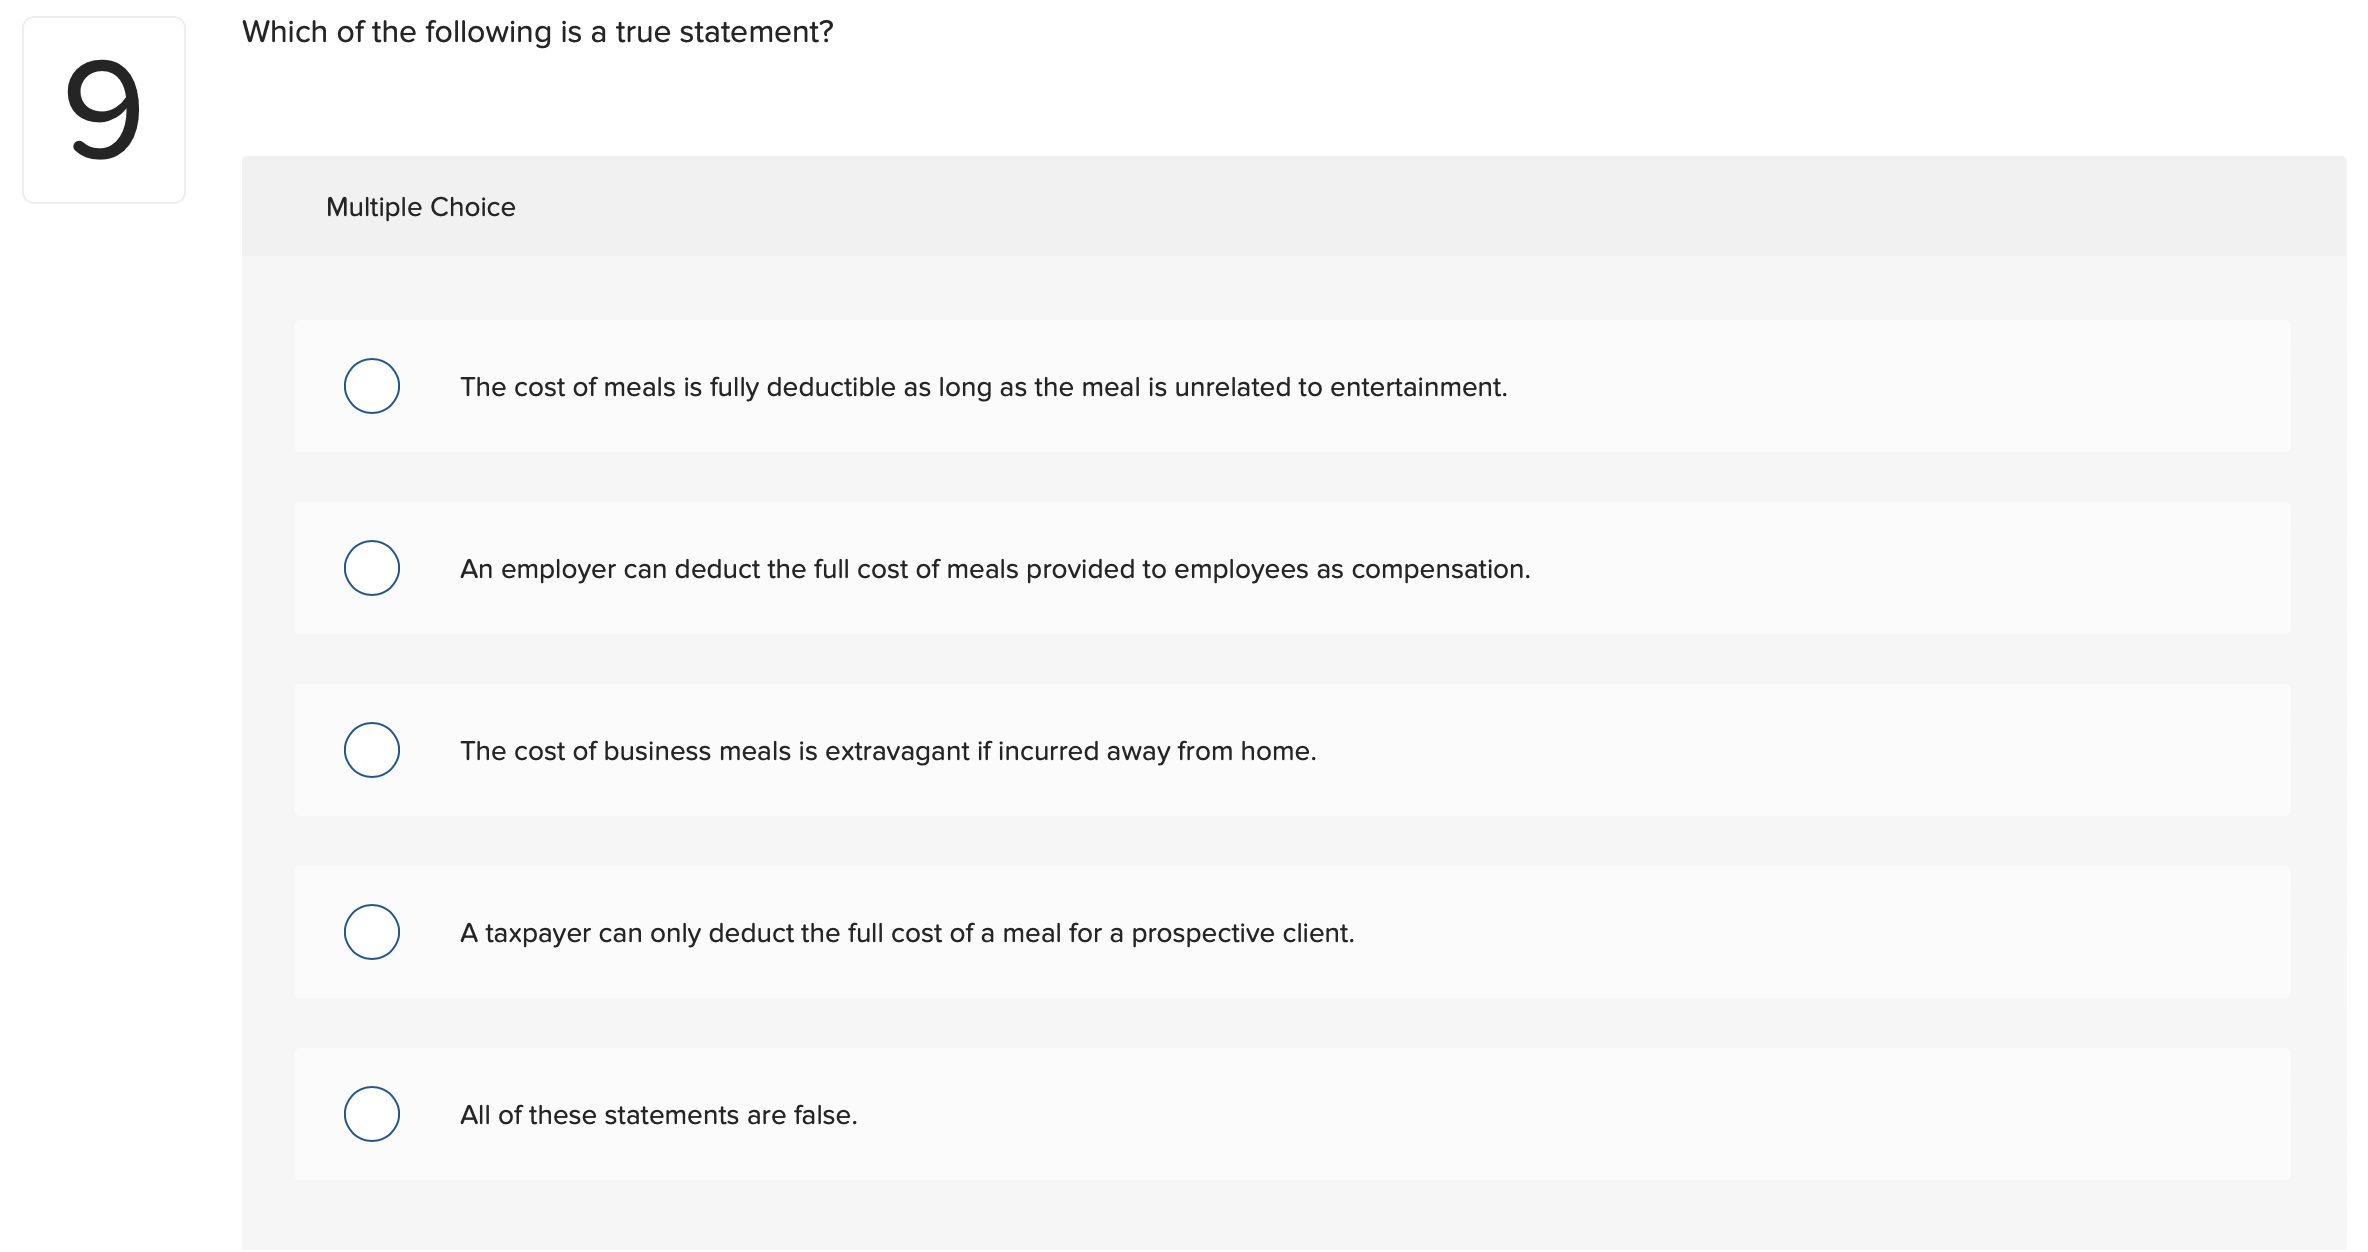Click empty space in the employee compensation answer card
The width and height of the screenshot is (2368, 1252).
pos(1900,569)
